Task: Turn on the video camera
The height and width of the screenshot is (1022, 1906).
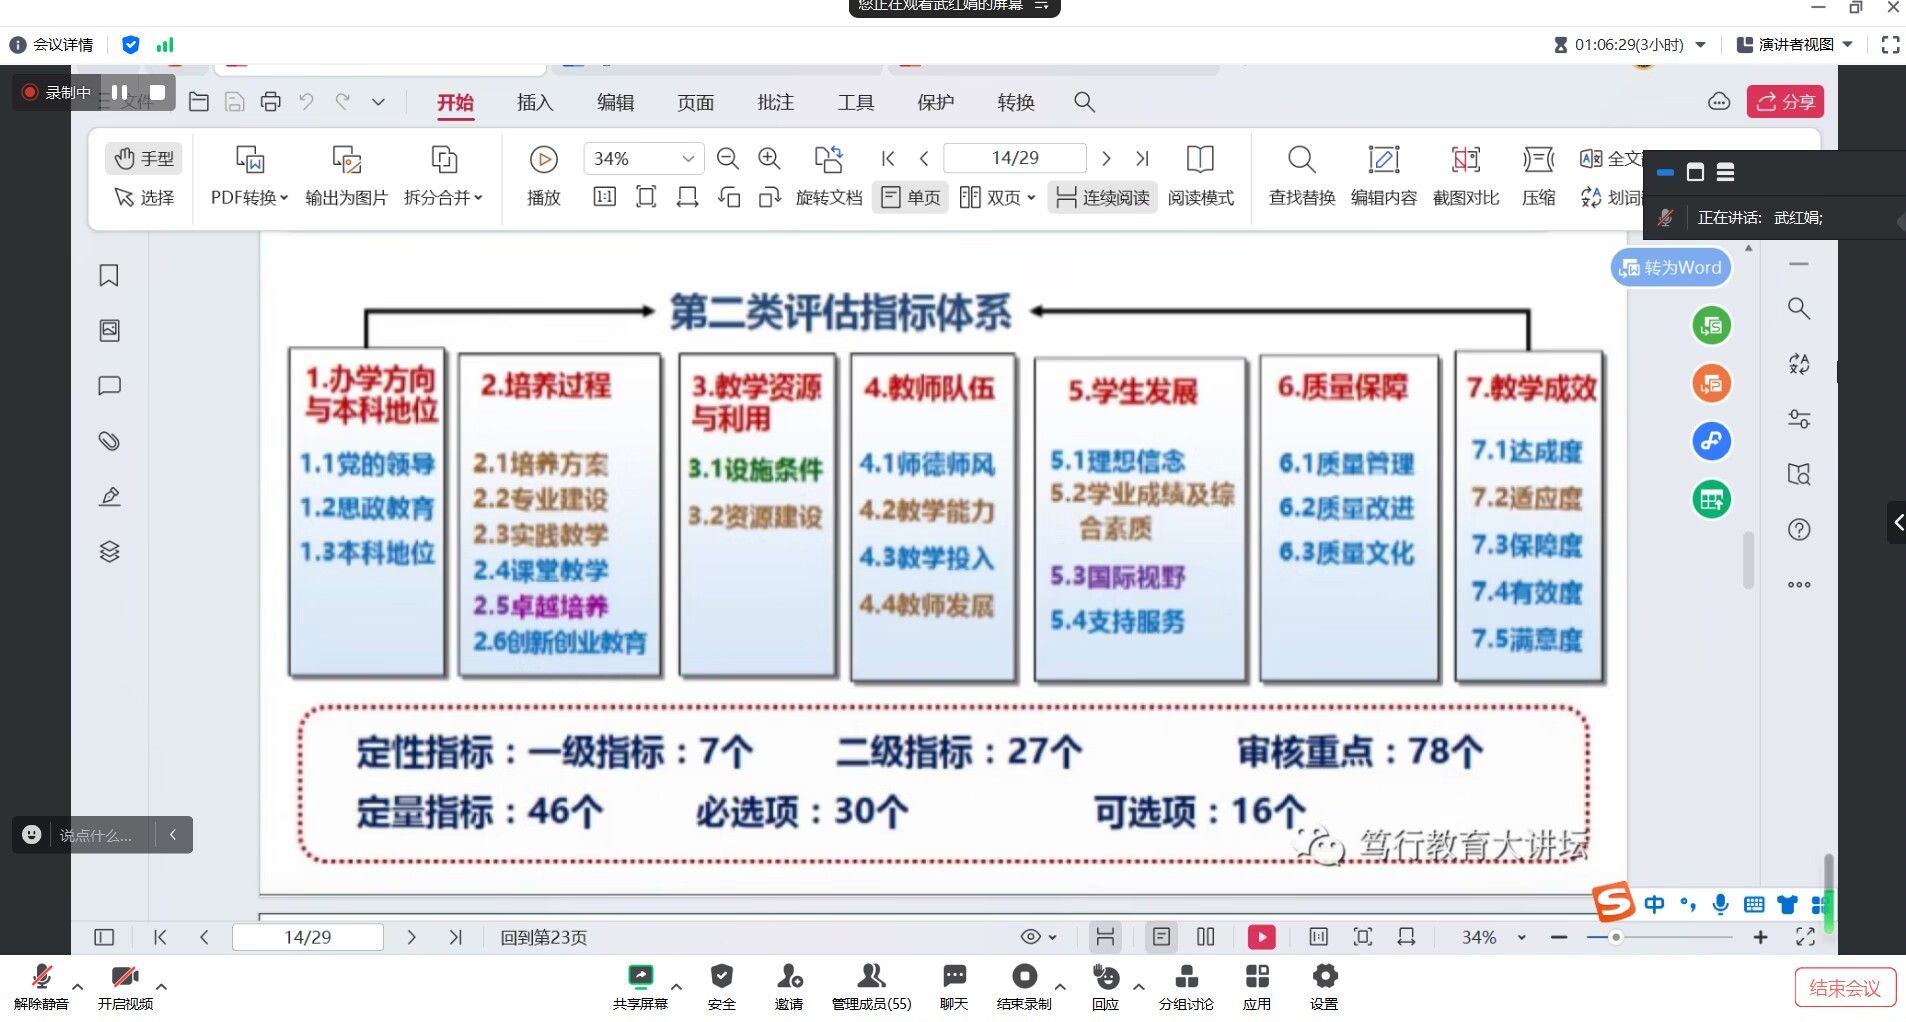Action: pyautogui.click(x=125, y=986)
